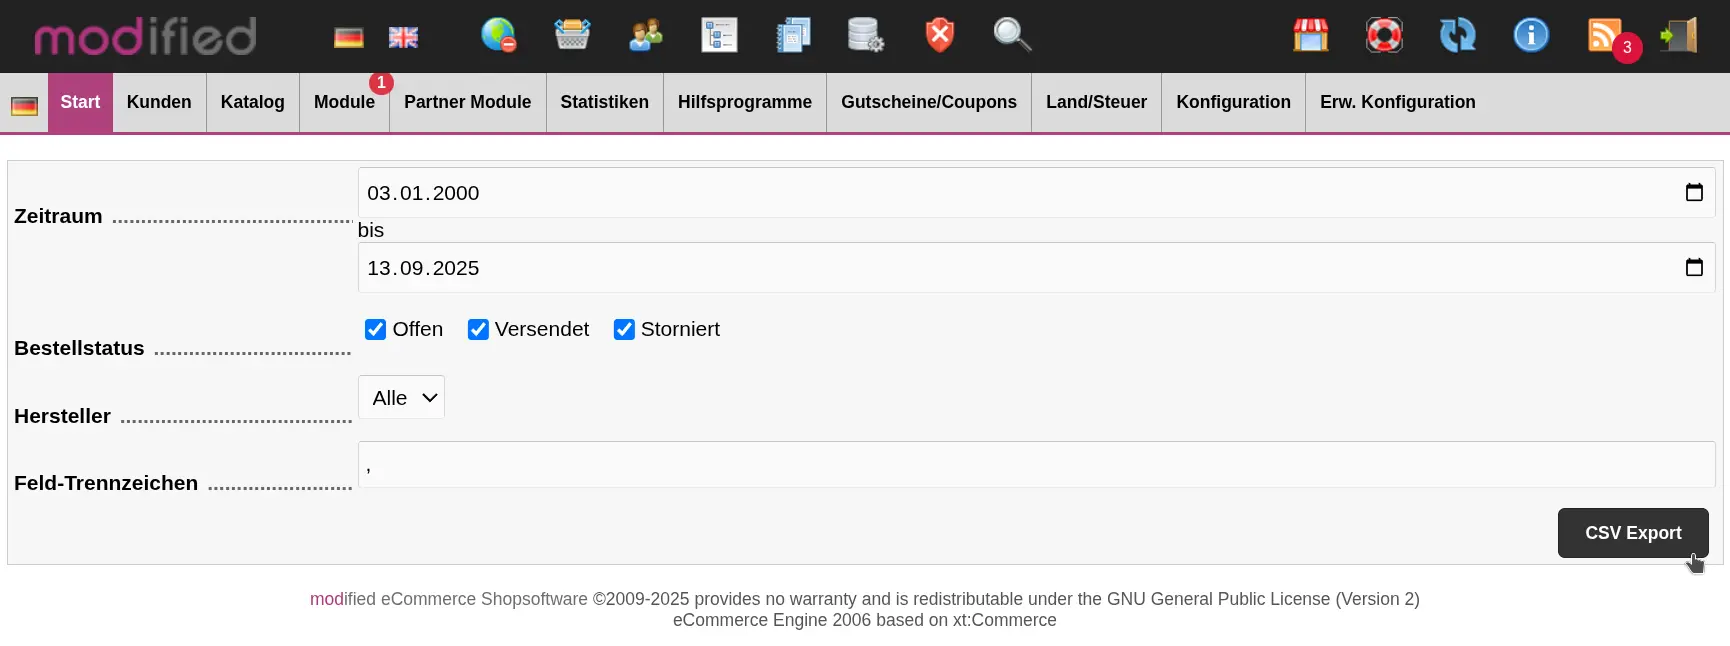Image resolution: width=1730 pixels, height=646 pixels.
Task: Disable the Storniert checkbox
Action: coord(624,329)
